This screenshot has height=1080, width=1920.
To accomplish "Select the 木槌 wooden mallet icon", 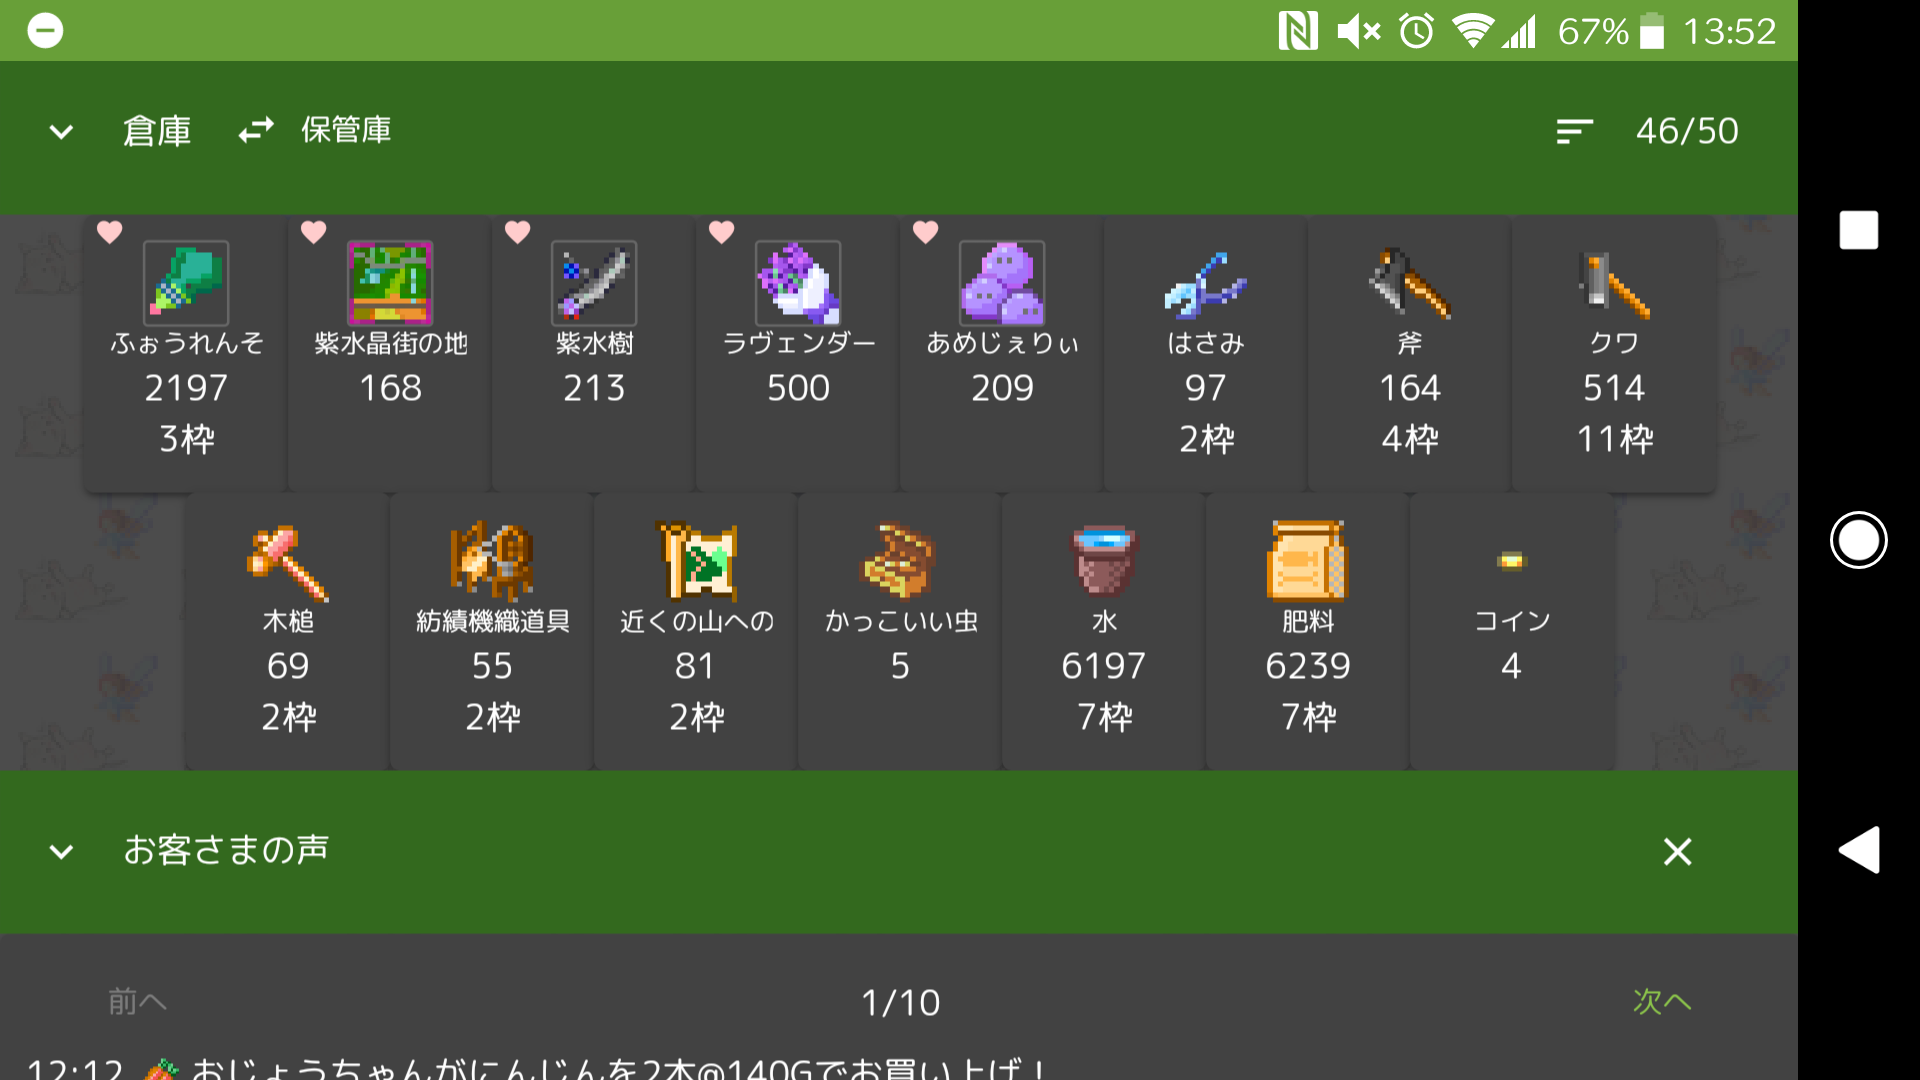I will click(x=288, y=561).
